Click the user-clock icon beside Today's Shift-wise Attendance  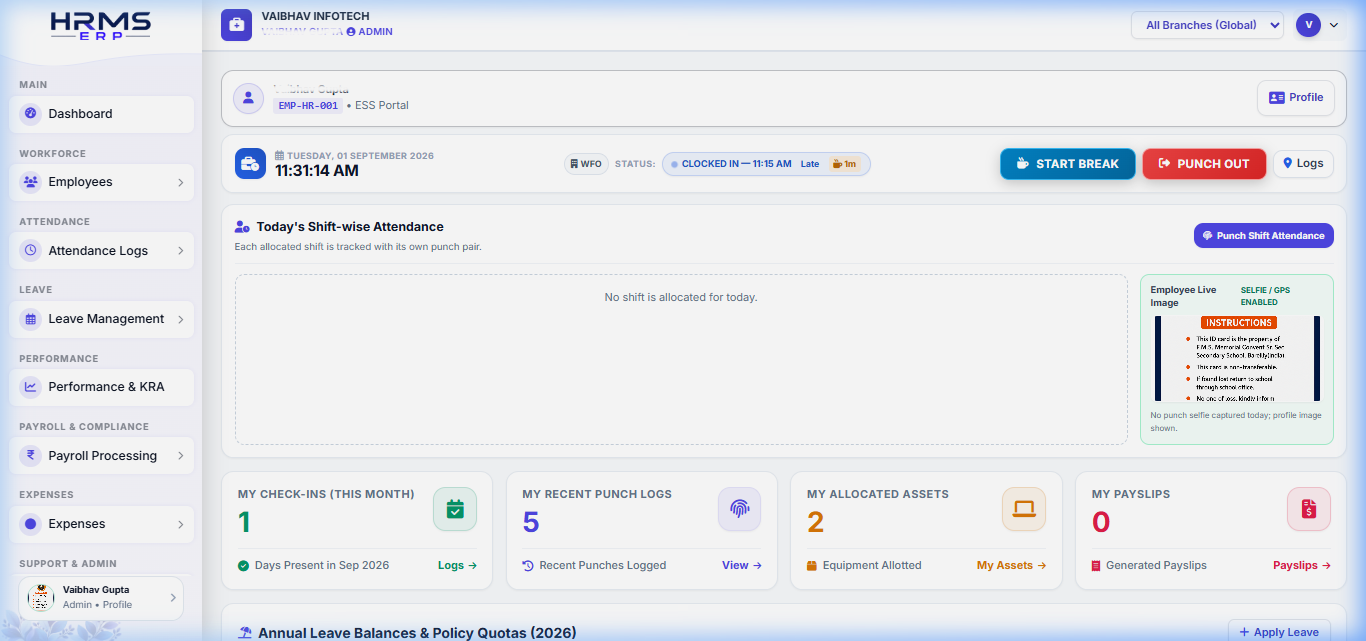(242, 227)
